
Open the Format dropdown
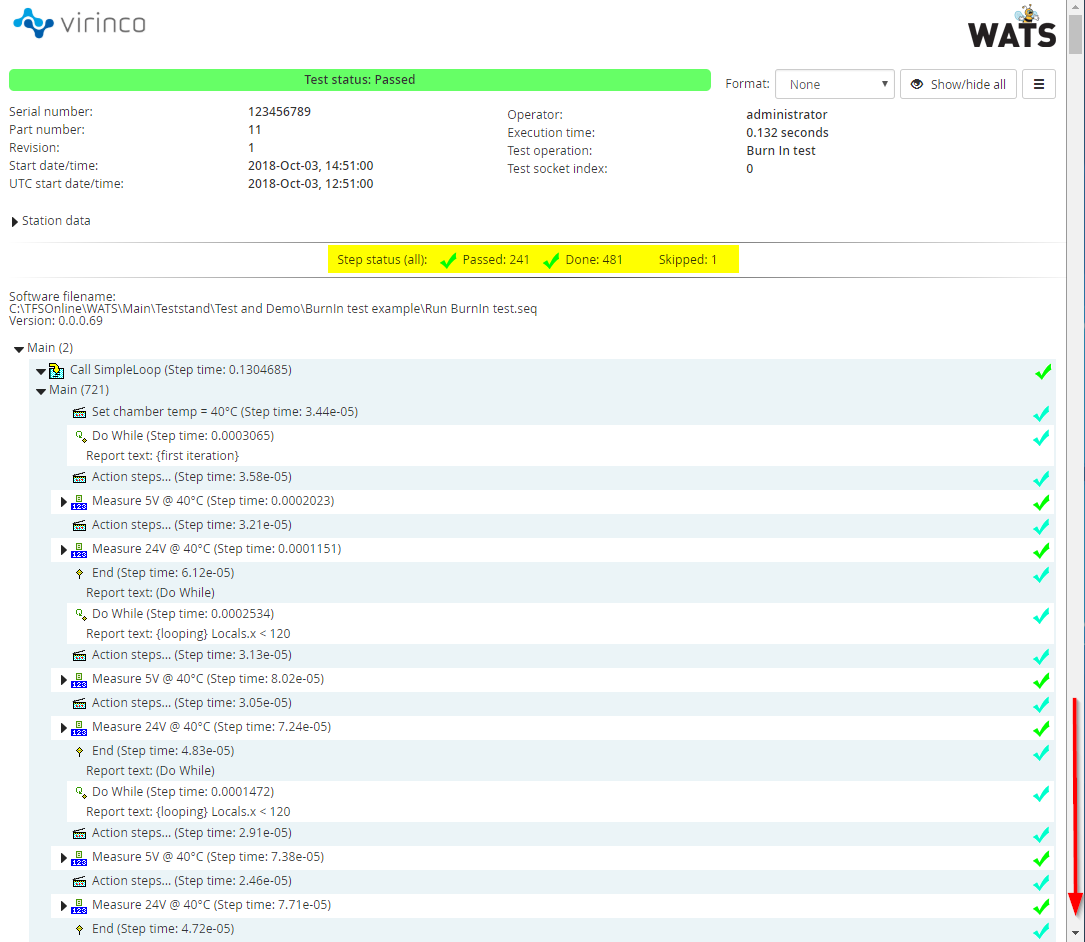point(835,85)
